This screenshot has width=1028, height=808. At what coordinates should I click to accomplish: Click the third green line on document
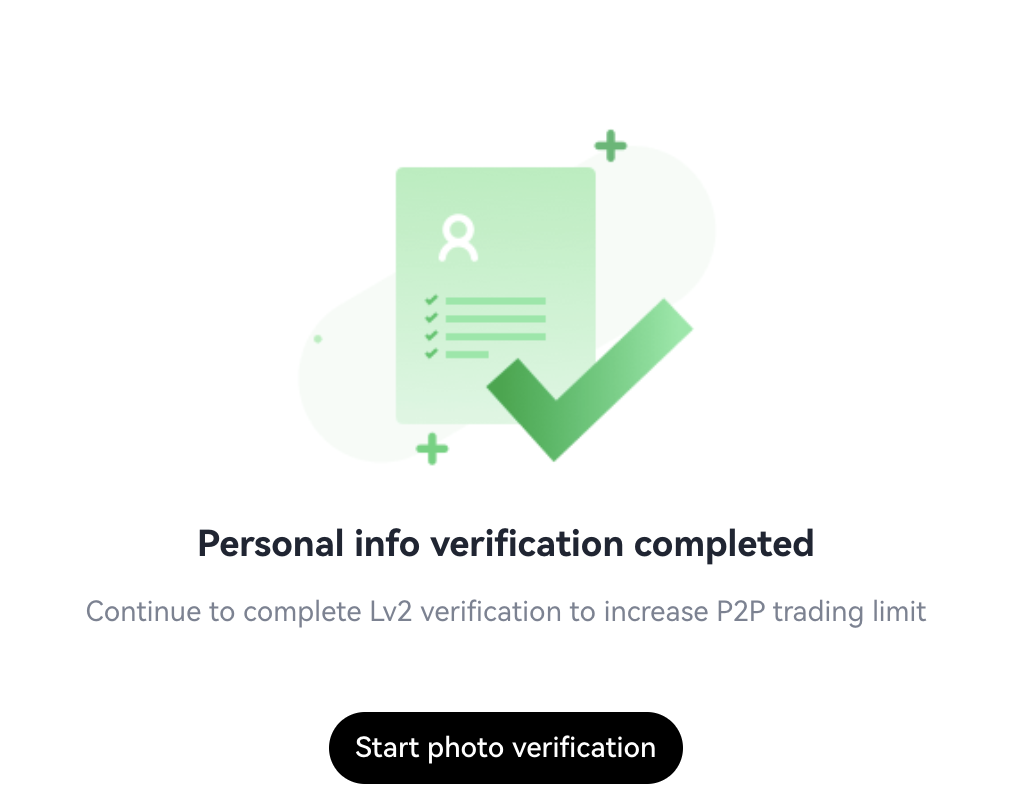coord(496,336)
